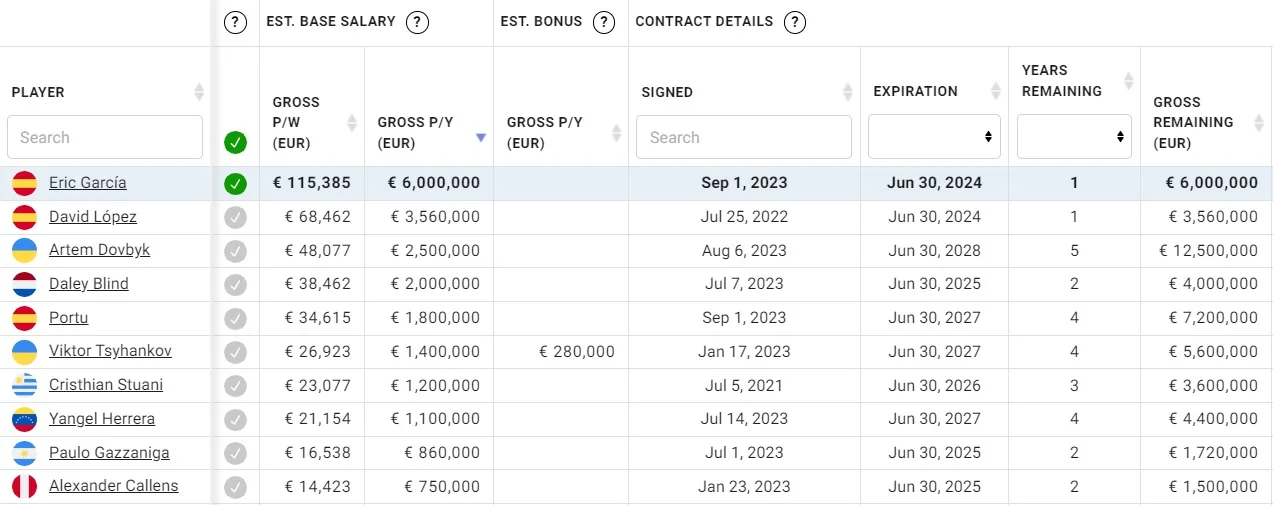1273x505 pixels.
Task: Sort by Gross P/W column arrows
Action: click(352, 123)
